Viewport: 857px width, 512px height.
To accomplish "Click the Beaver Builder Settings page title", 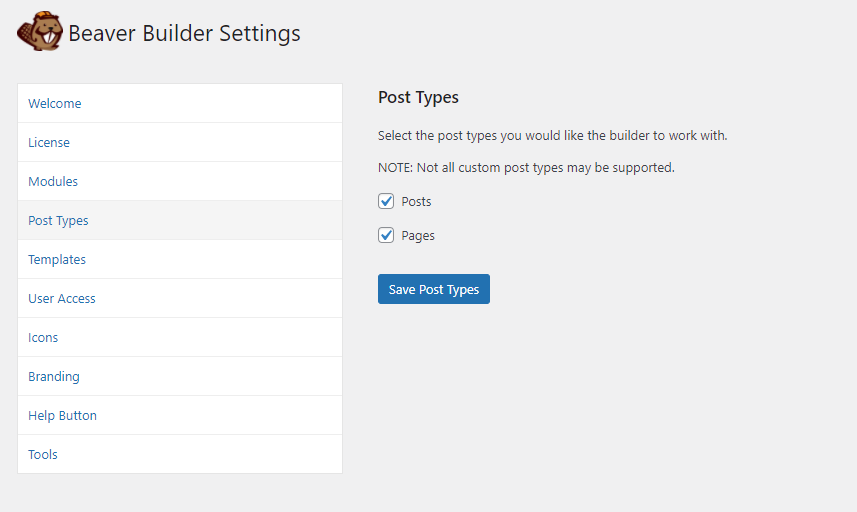I will coord(184,33).
